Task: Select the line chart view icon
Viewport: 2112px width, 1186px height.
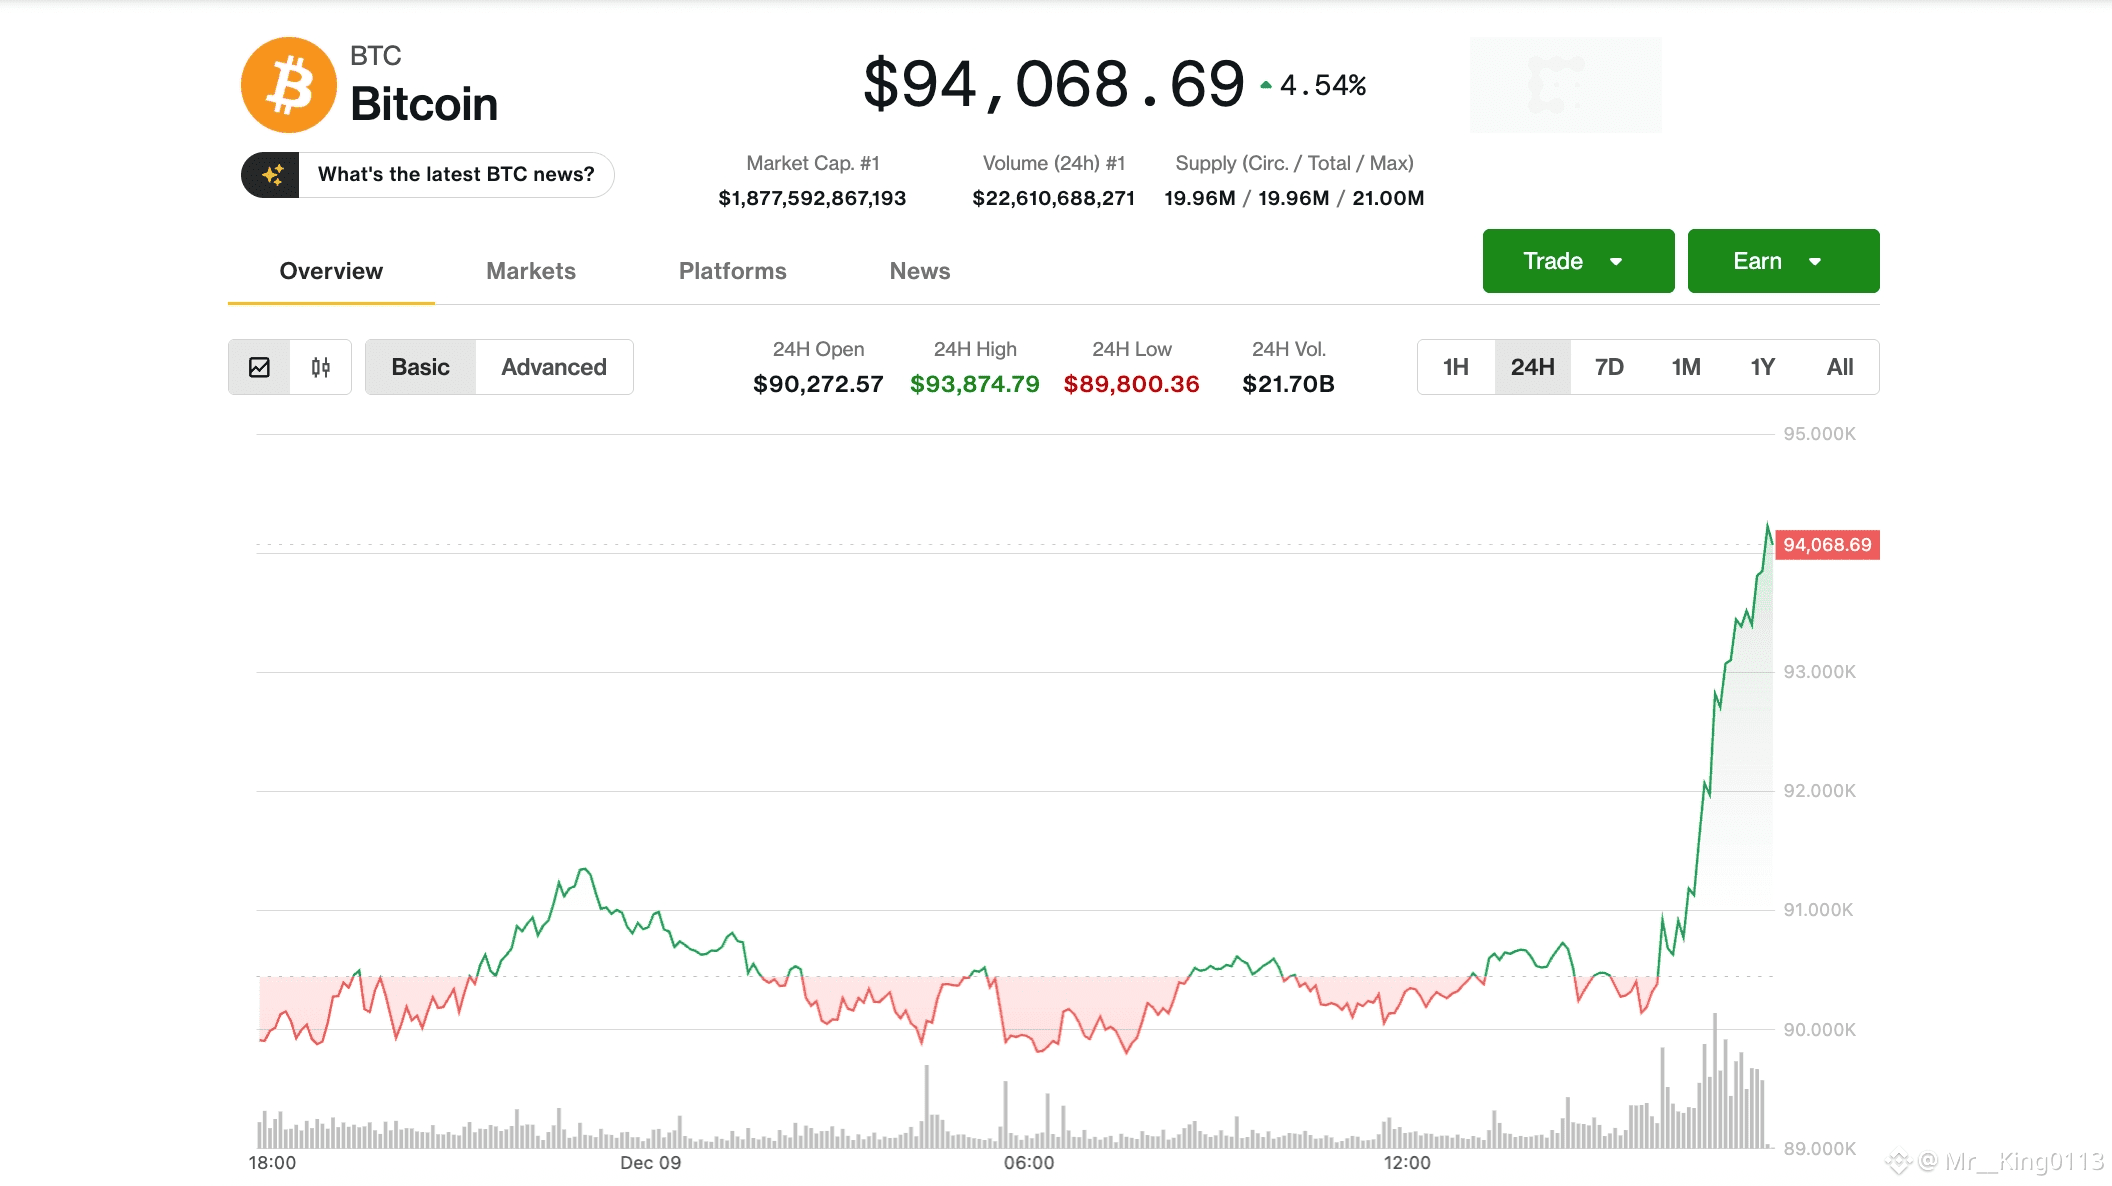Action: click(x=259, y=367)
